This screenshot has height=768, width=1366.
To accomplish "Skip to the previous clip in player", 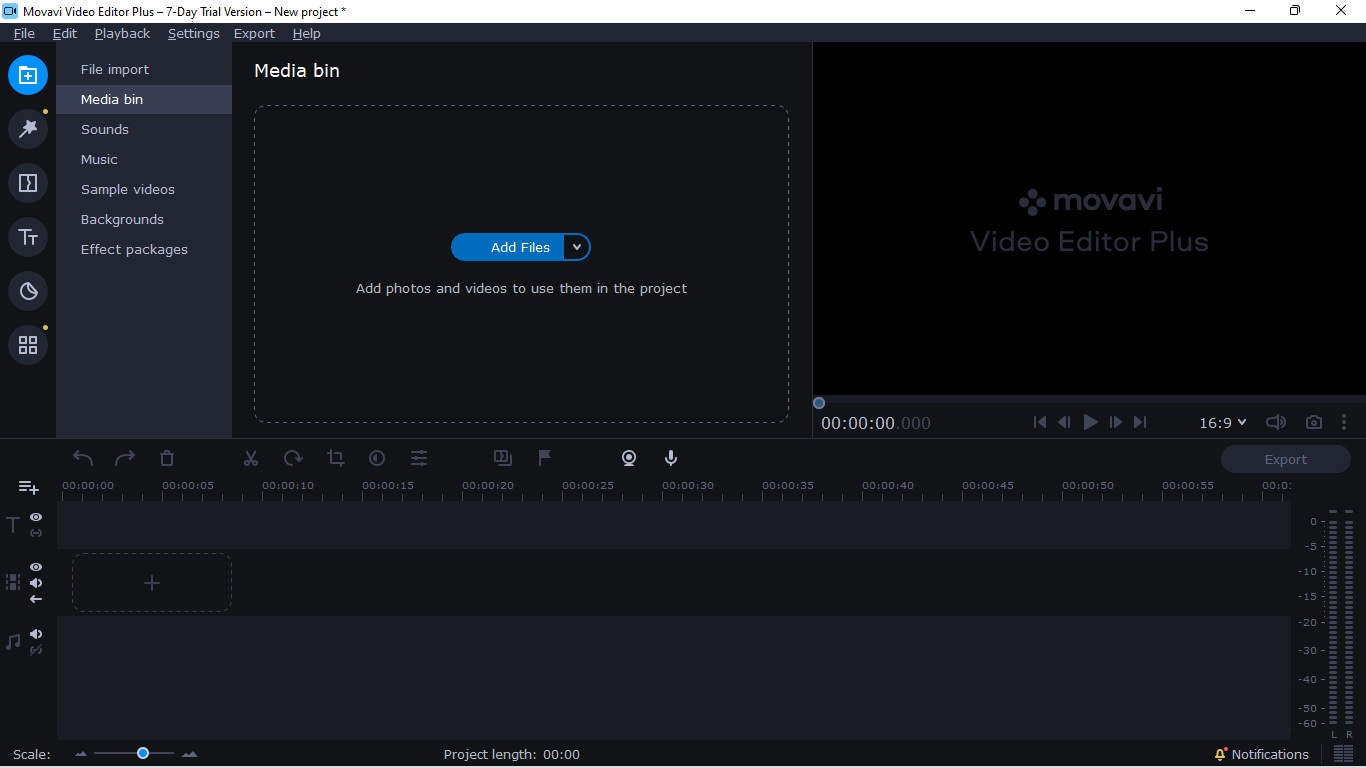I will (1040, 423).
